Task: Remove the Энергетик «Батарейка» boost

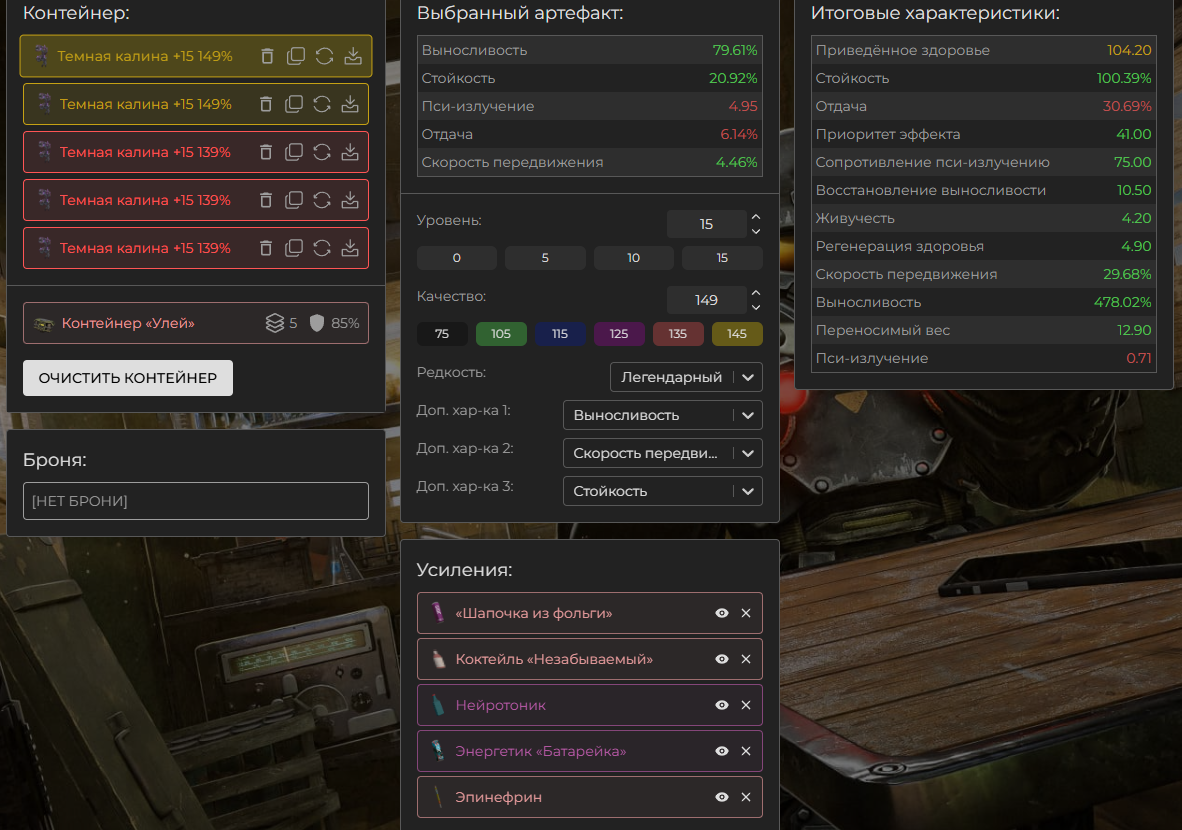Action: [x=746, y=751]
